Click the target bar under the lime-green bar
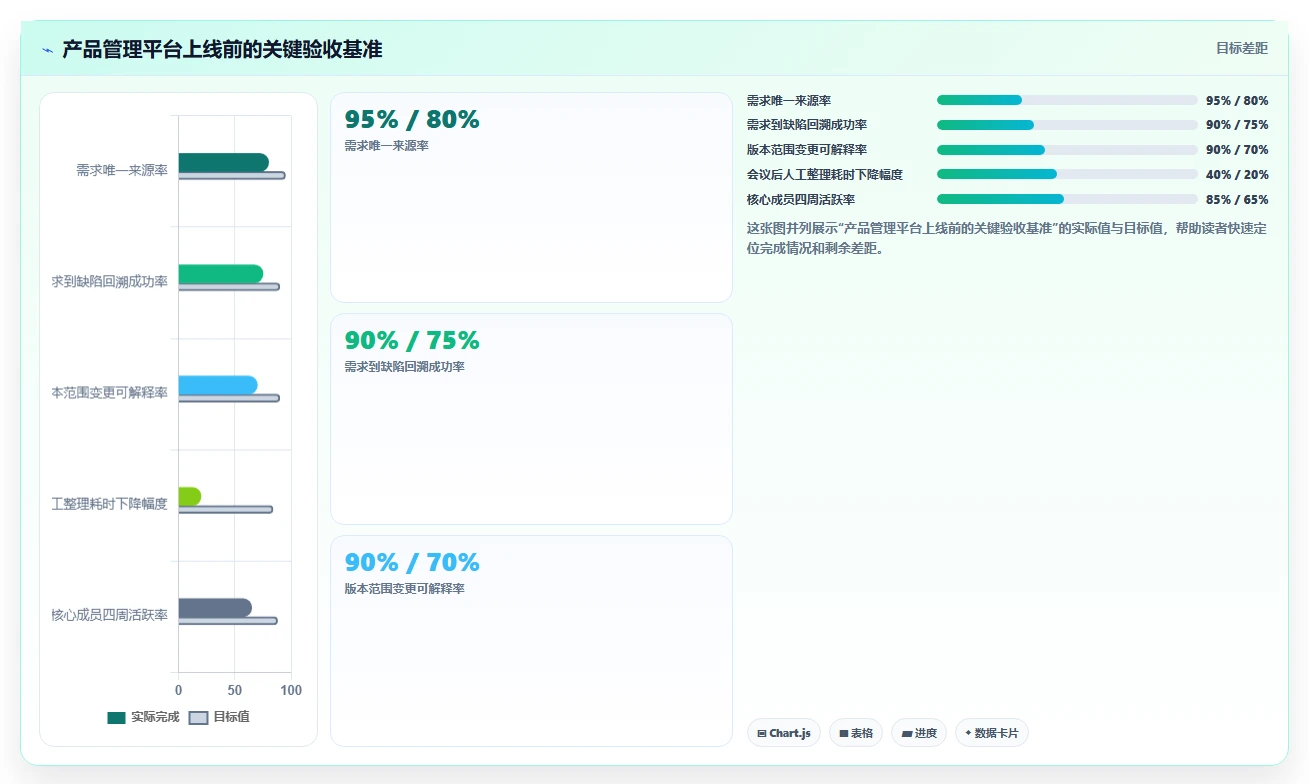 click(x=225, y=509)
